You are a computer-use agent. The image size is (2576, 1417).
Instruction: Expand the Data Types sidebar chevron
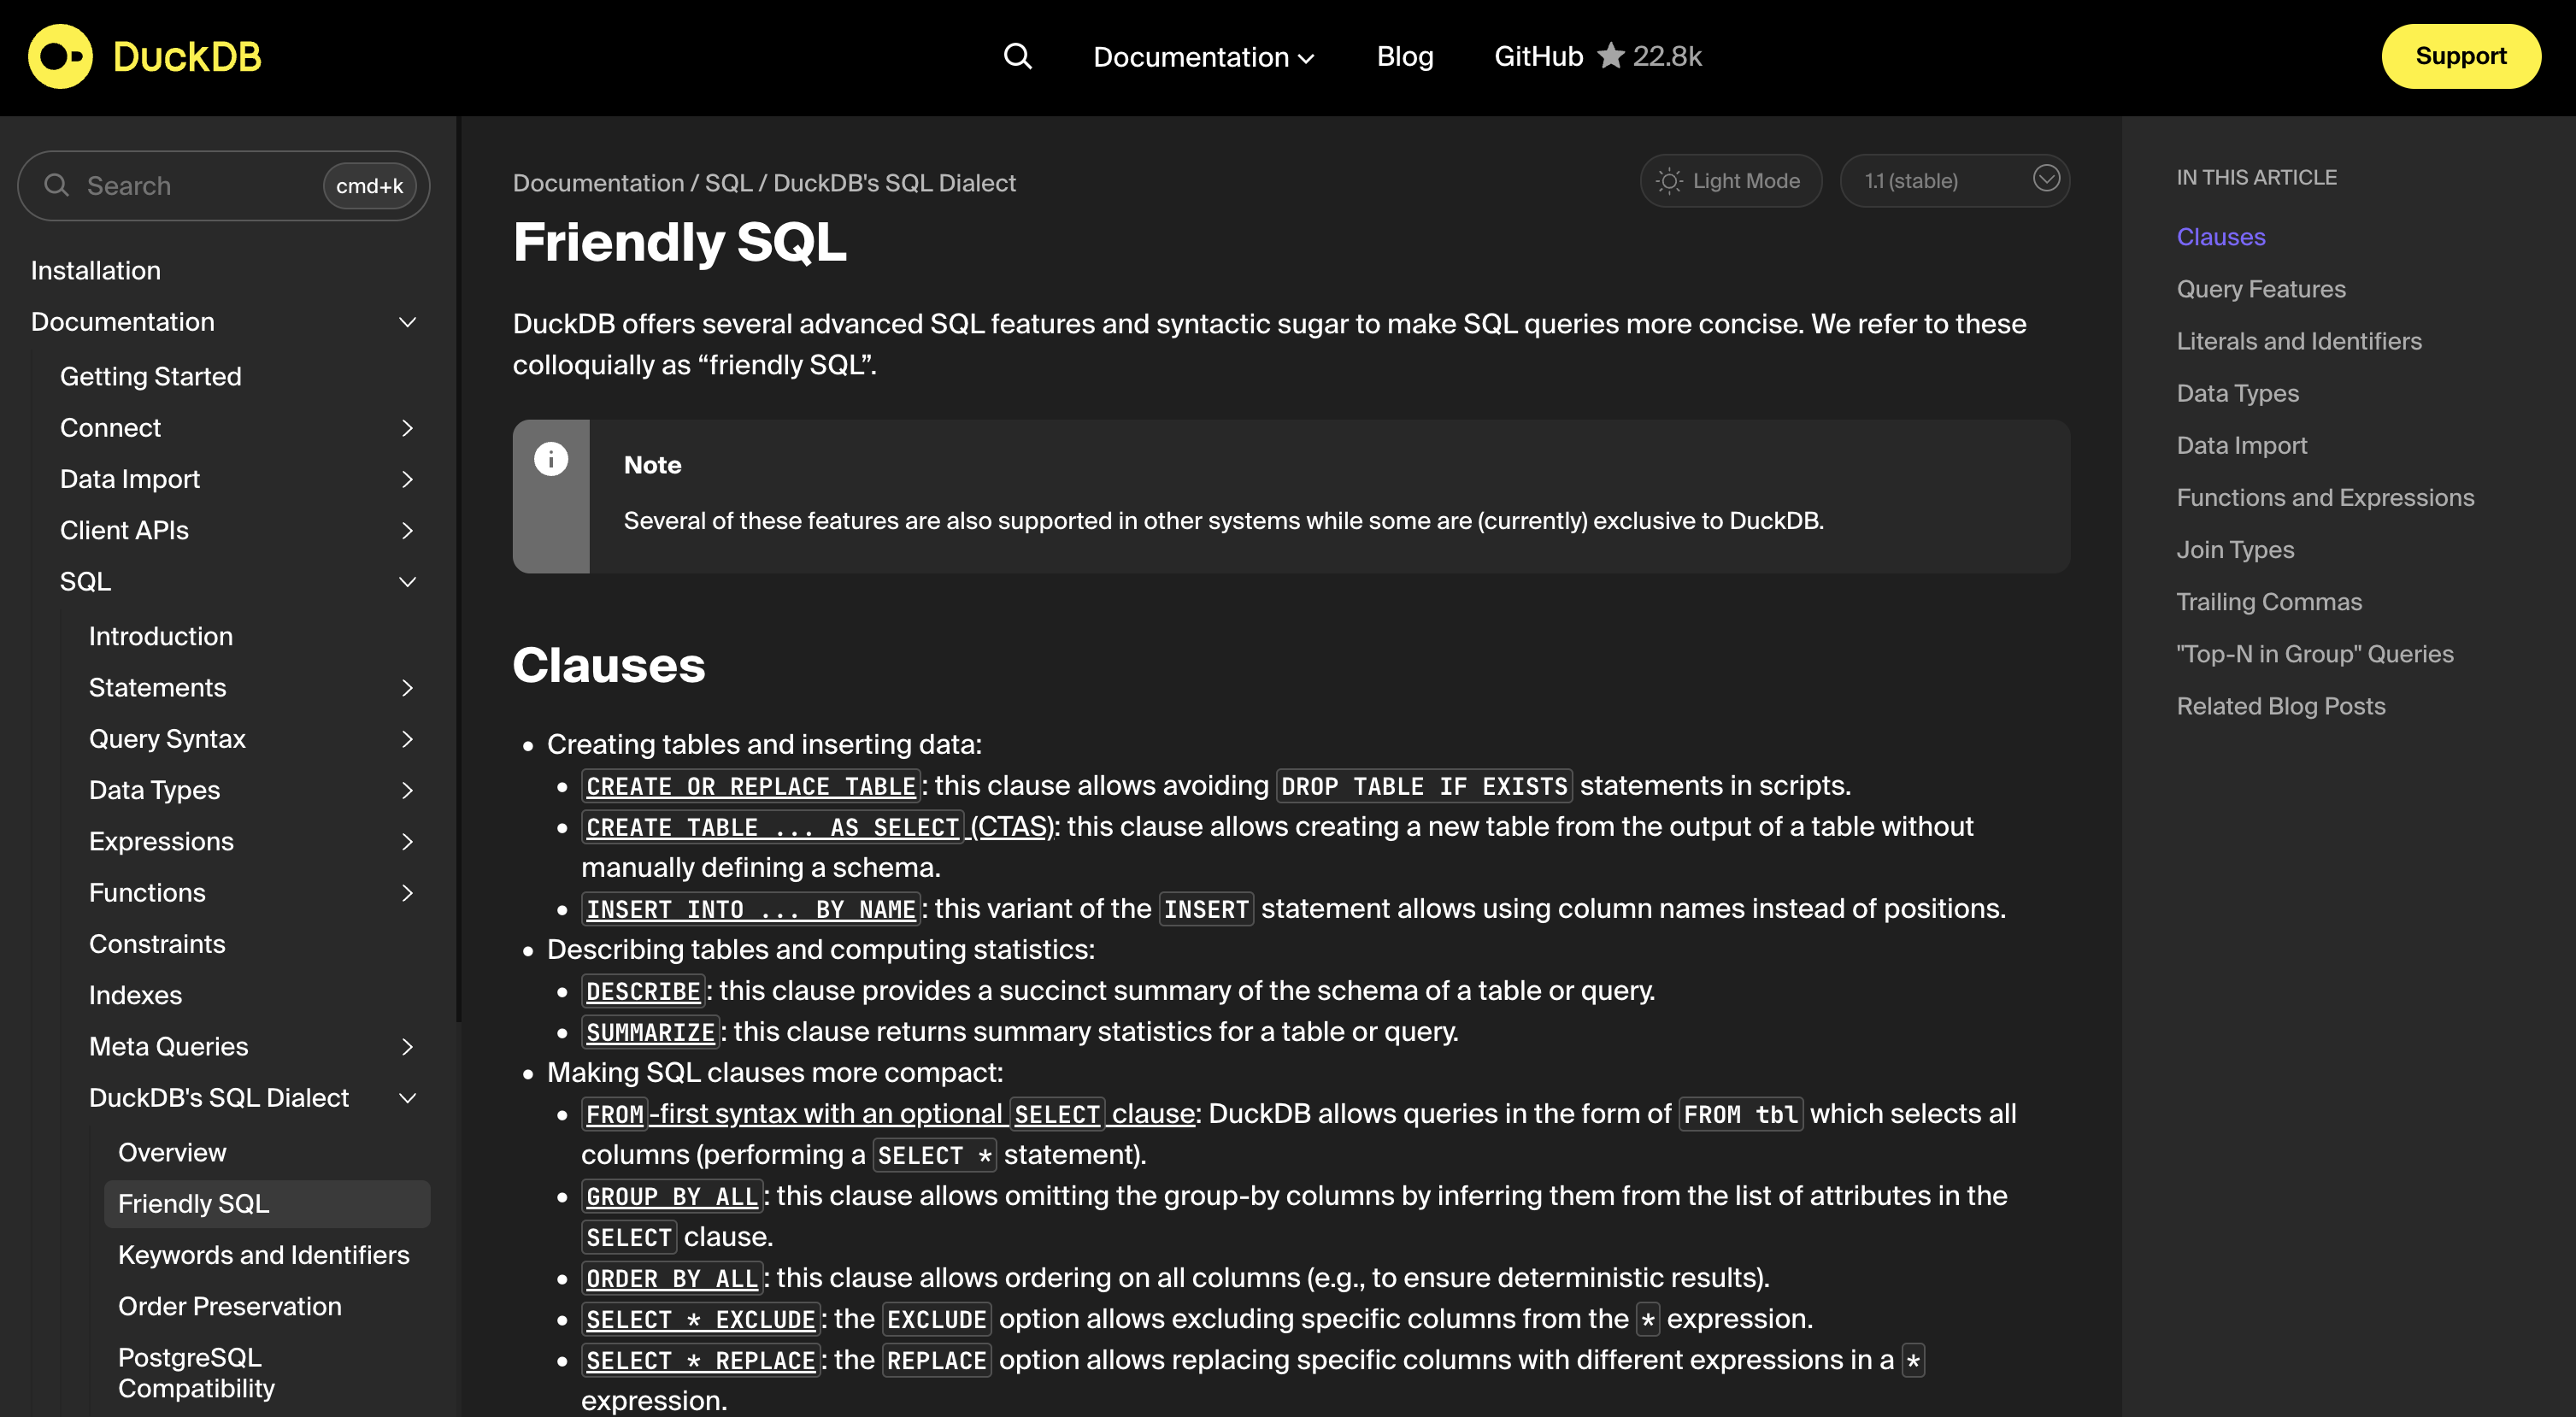[407, 790]
